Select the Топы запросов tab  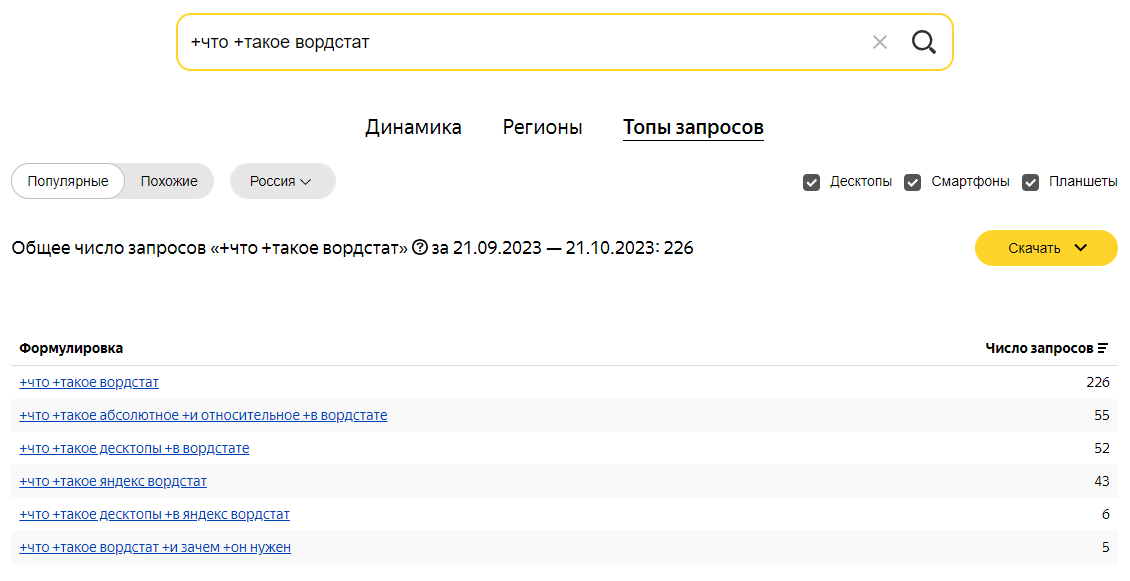[693, 128]
